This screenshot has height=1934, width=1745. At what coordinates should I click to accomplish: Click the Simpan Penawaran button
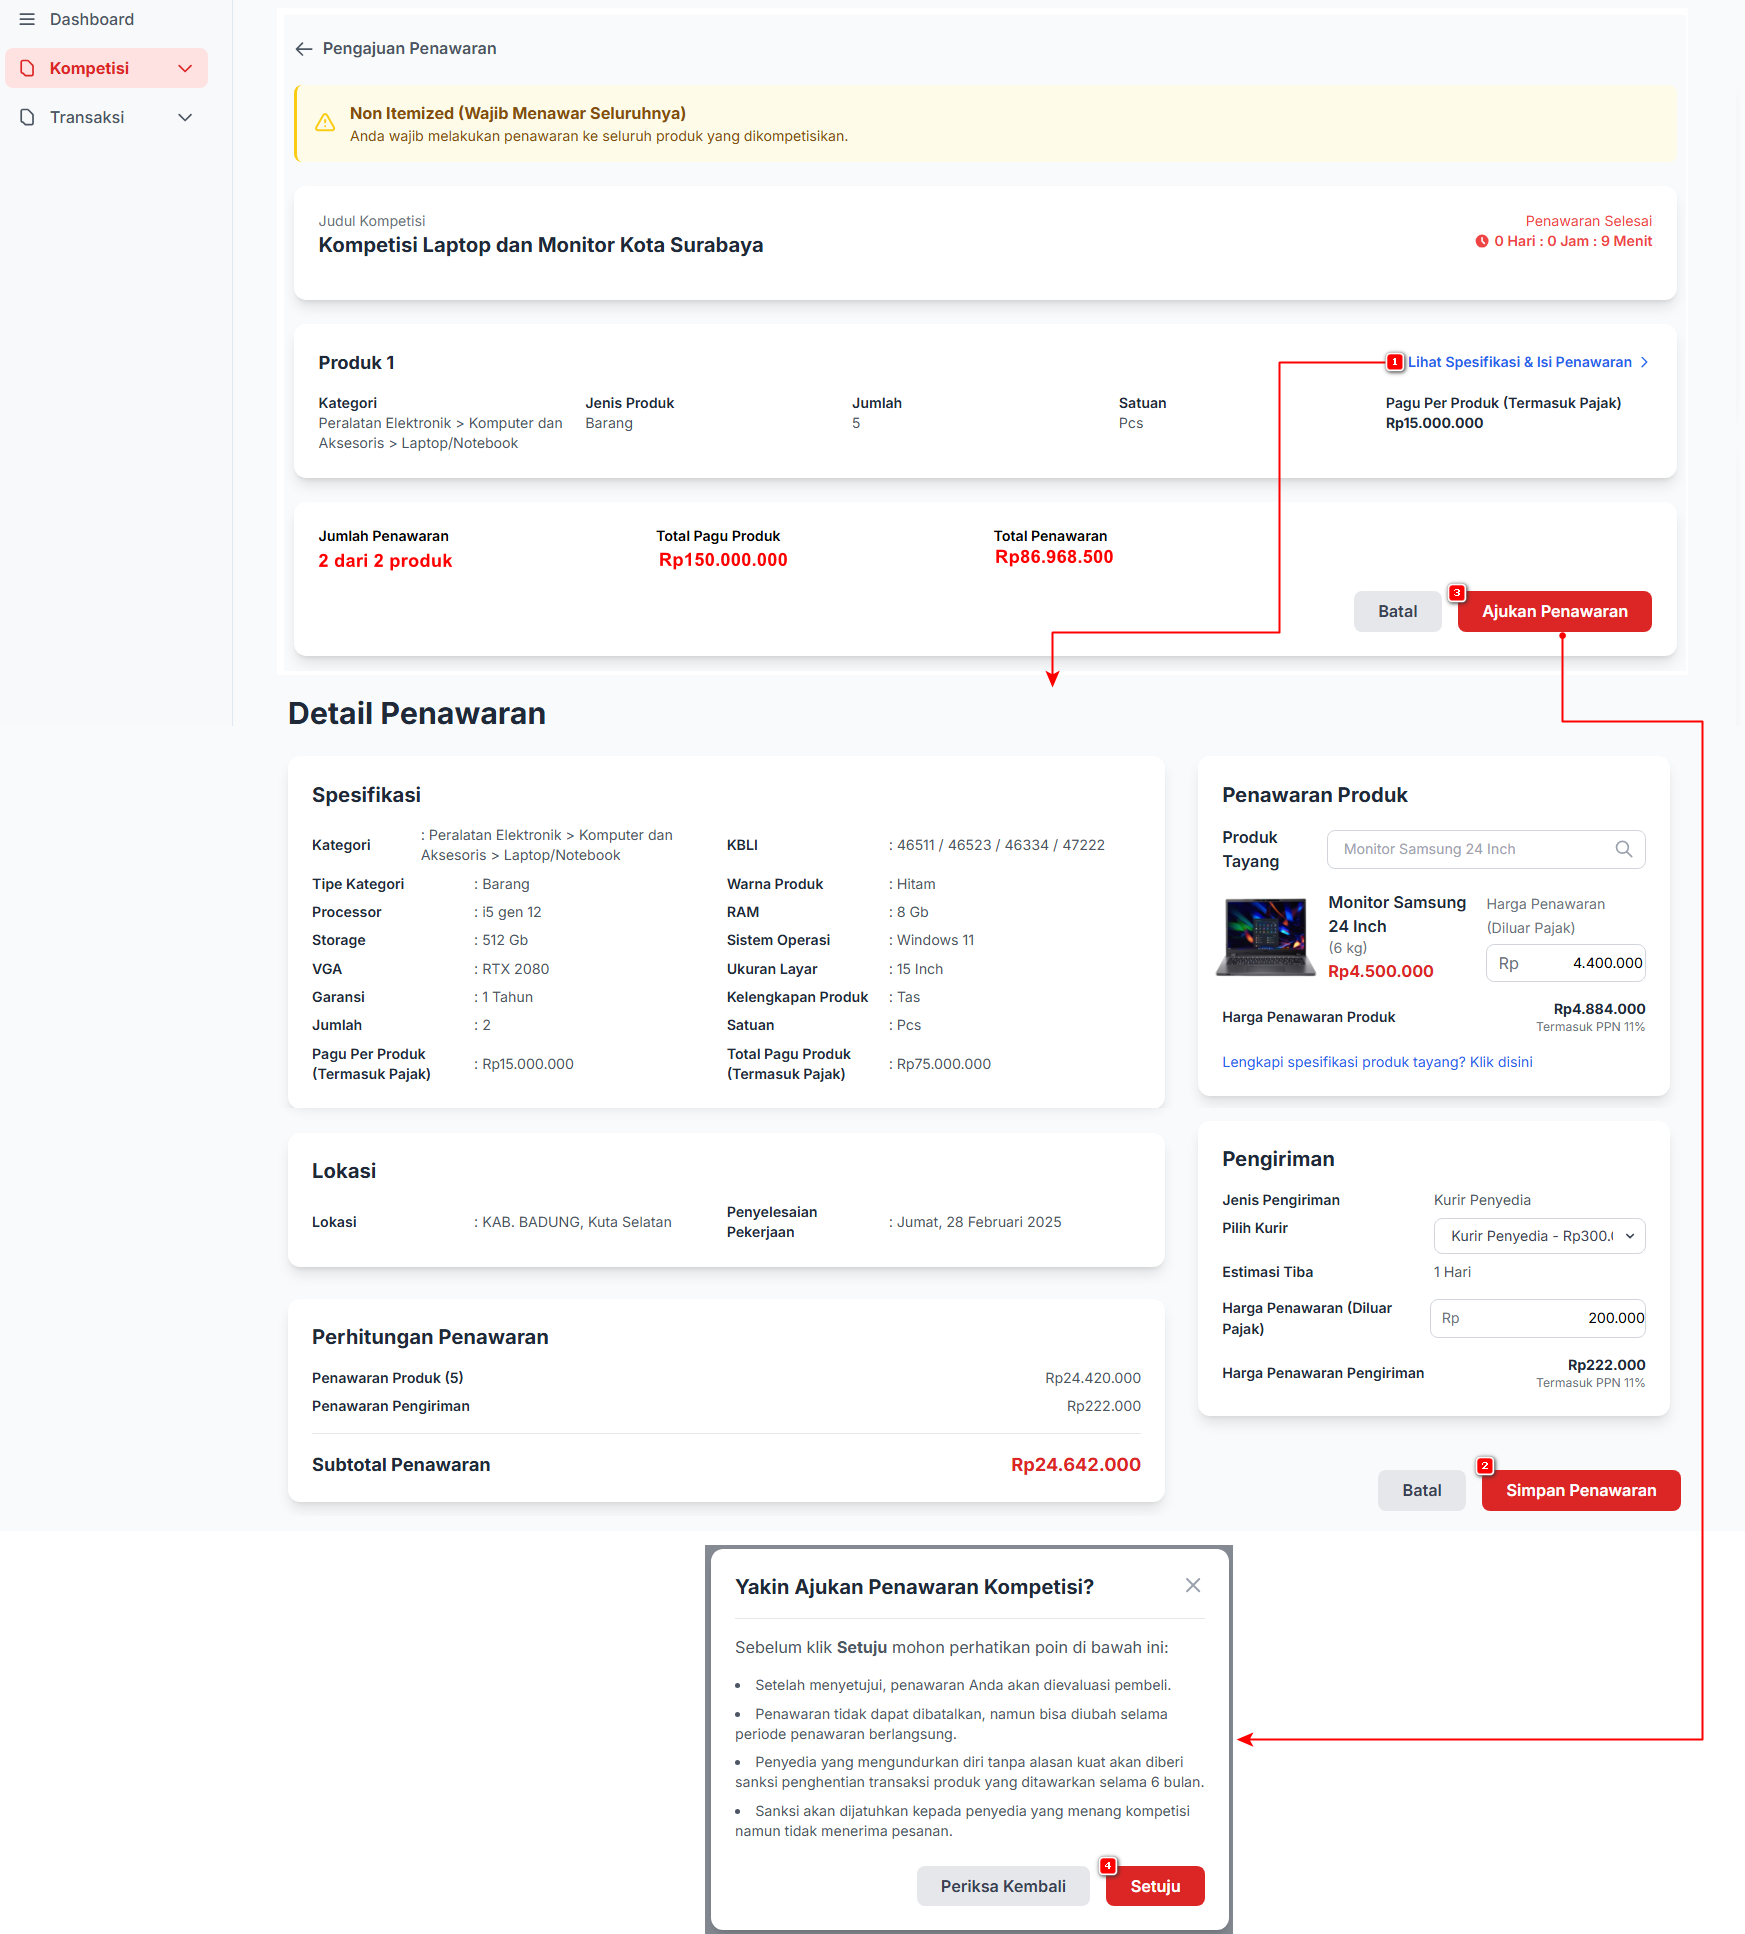click(x=1580, y=1490)
